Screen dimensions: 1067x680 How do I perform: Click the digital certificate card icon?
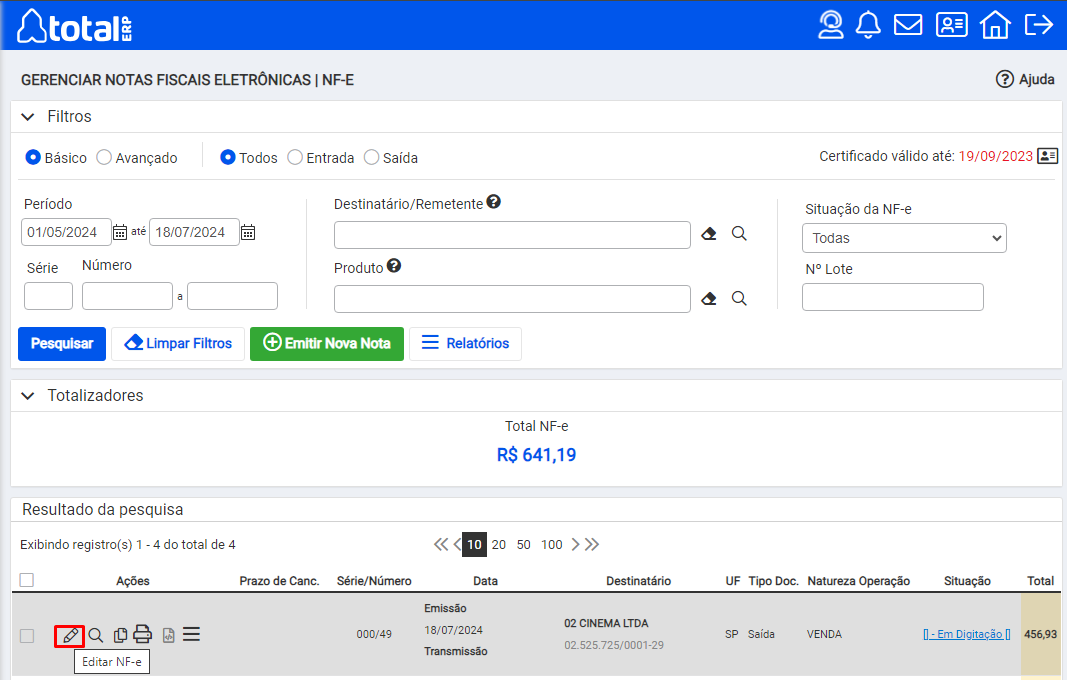pos(1047,156)
